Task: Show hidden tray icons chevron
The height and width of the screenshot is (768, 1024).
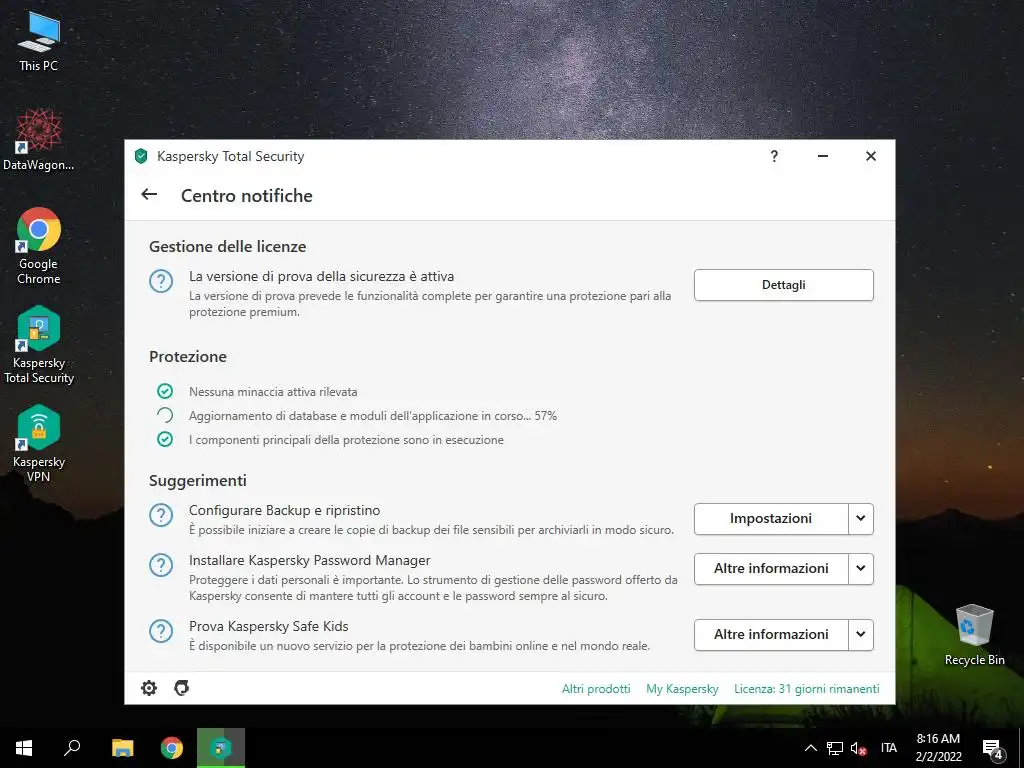Action: click(x=810, y=748)
